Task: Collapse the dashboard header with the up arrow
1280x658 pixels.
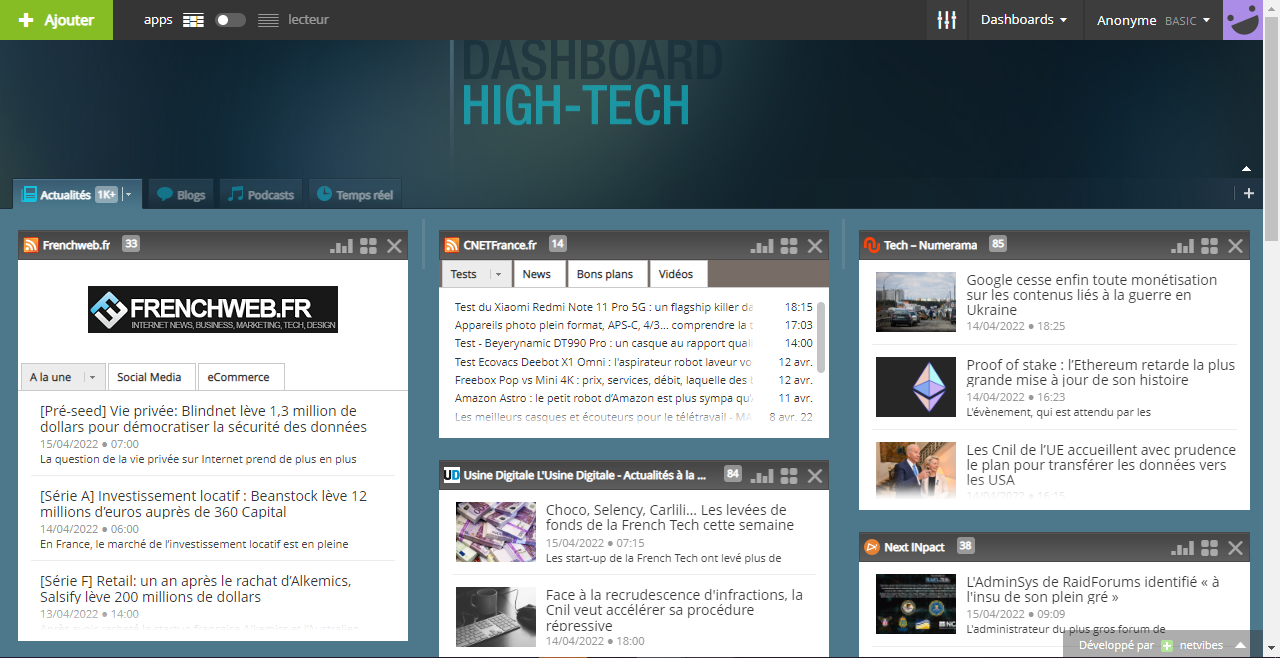Action: click(x=1246, y=169)
